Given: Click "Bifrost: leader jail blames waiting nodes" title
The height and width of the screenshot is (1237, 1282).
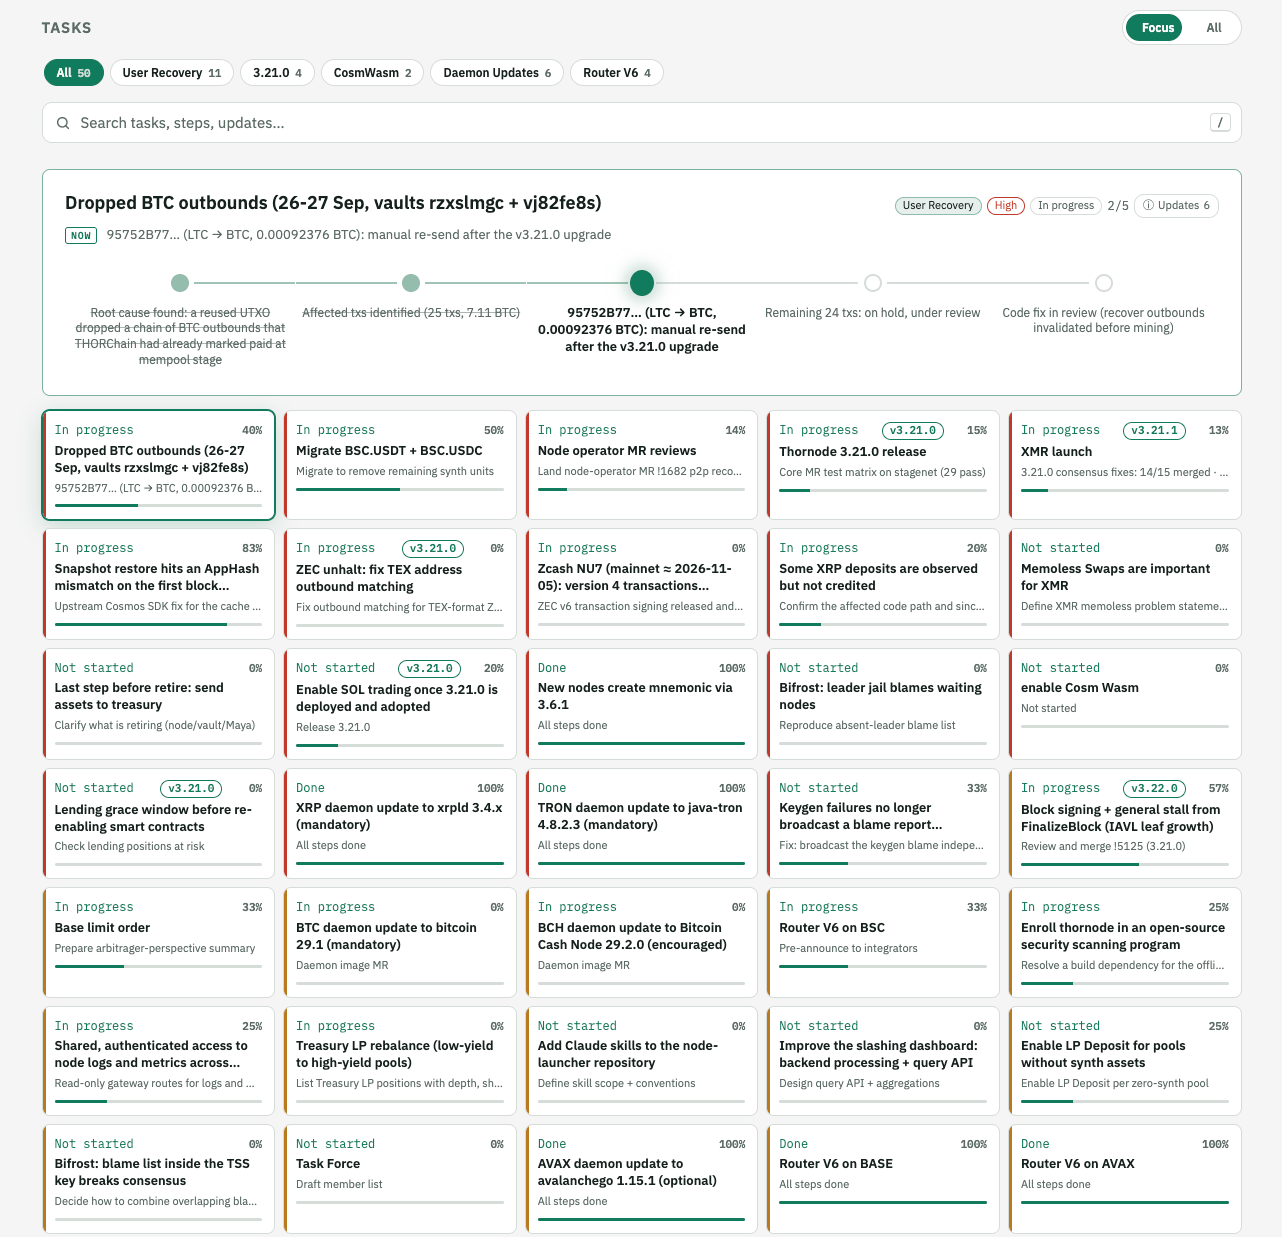Looking at the screenshot, I should click(880, 696).
